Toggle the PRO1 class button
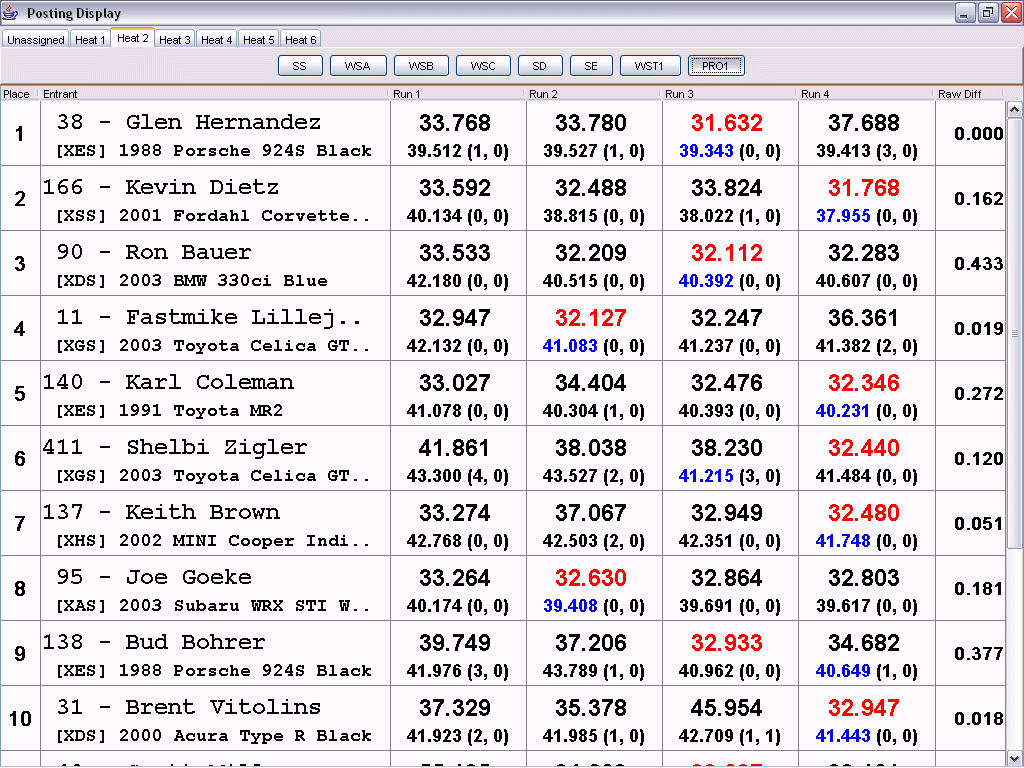1024x768 pixels. (x=716, y=66)
